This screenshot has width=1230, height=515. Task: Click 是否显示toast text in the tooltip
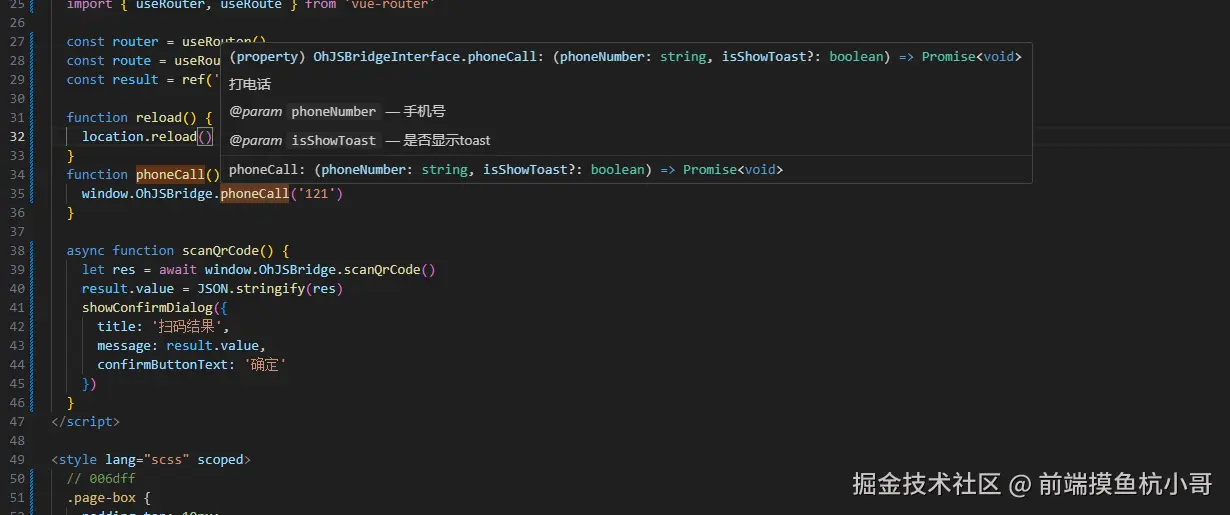tap(447, 140)
